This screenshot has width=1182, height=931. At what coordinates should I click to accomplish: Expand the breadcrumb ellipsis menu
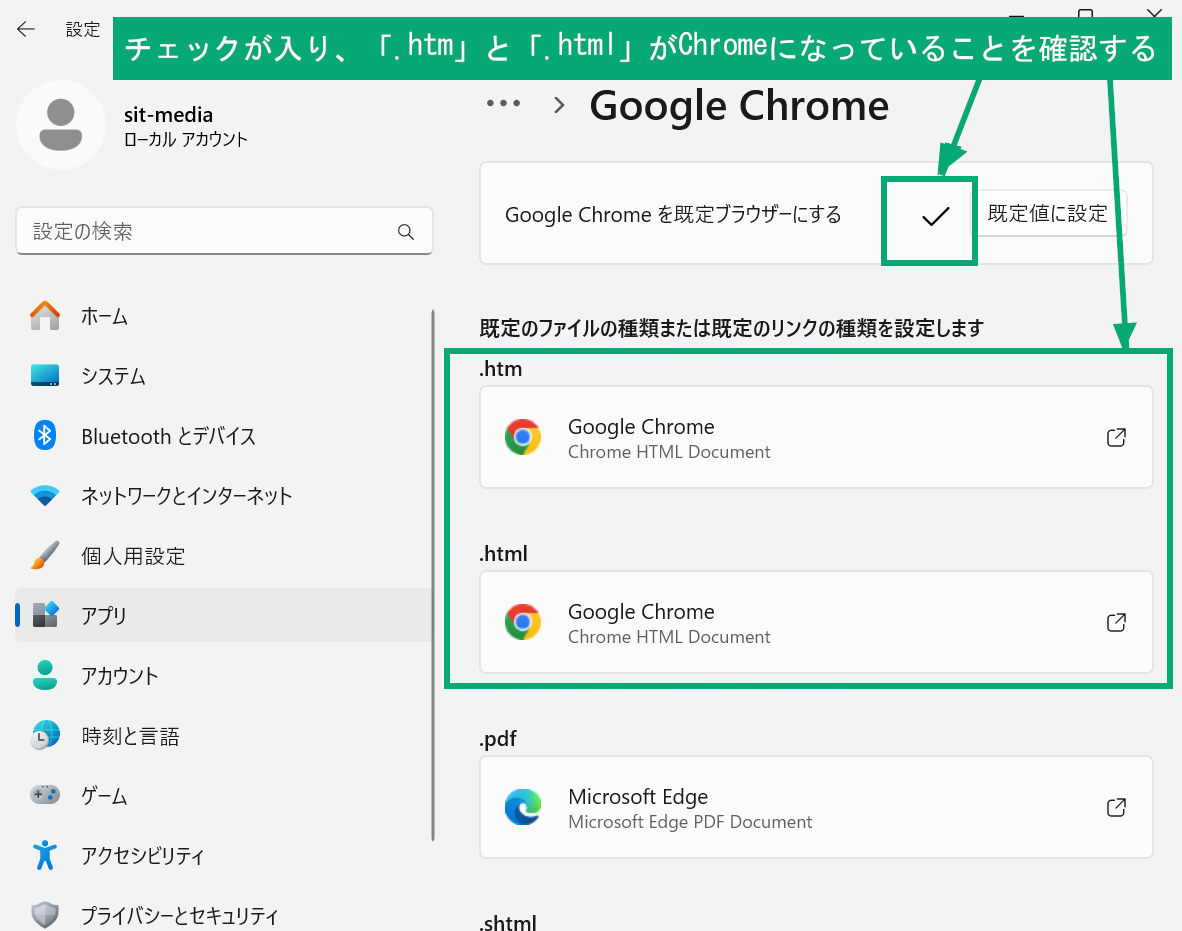click(504, 103)
